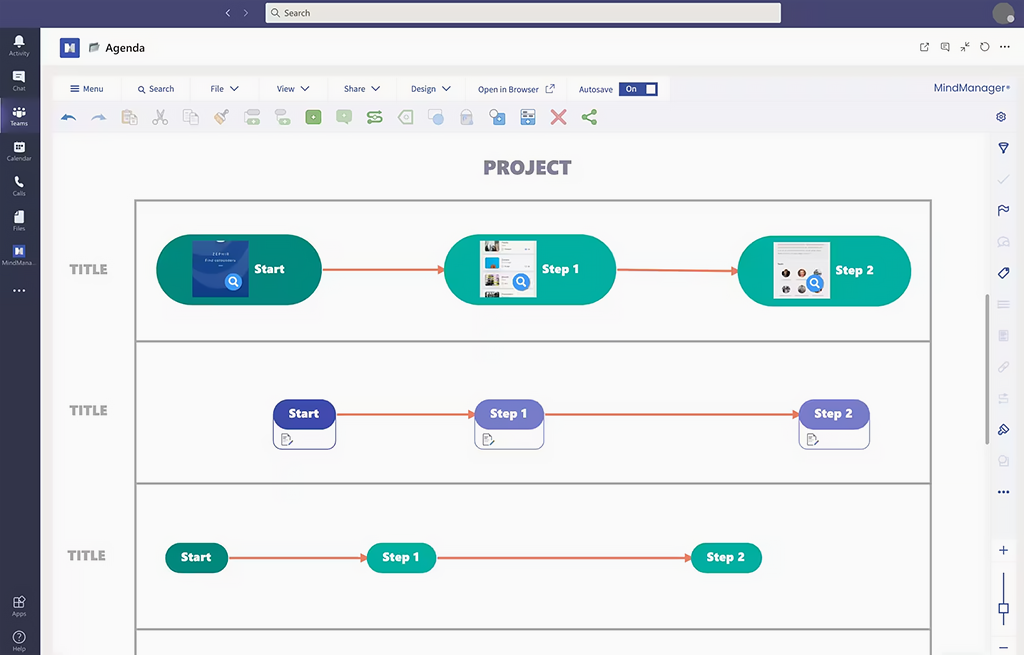Click the Open in Browser link
Viewport: 1024px width, 655px height.
(515, 89)
